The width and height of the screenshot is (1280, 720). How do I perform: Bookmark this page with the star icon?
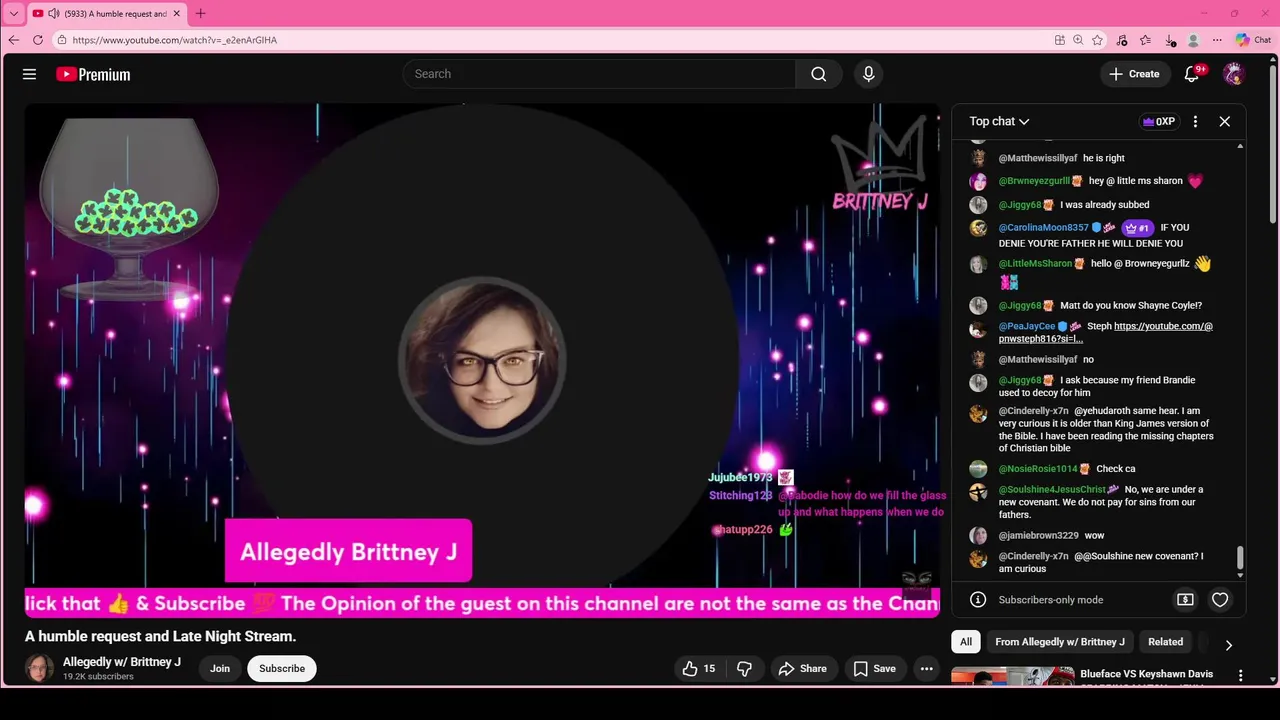tap(1097, 40)
